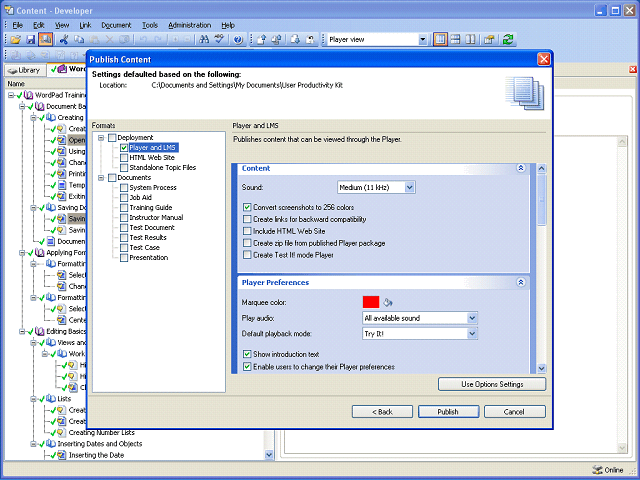This screenshot has width=640, height=480.
Task: Enable Create zip file from published Player package
Action: coord(247,243)
